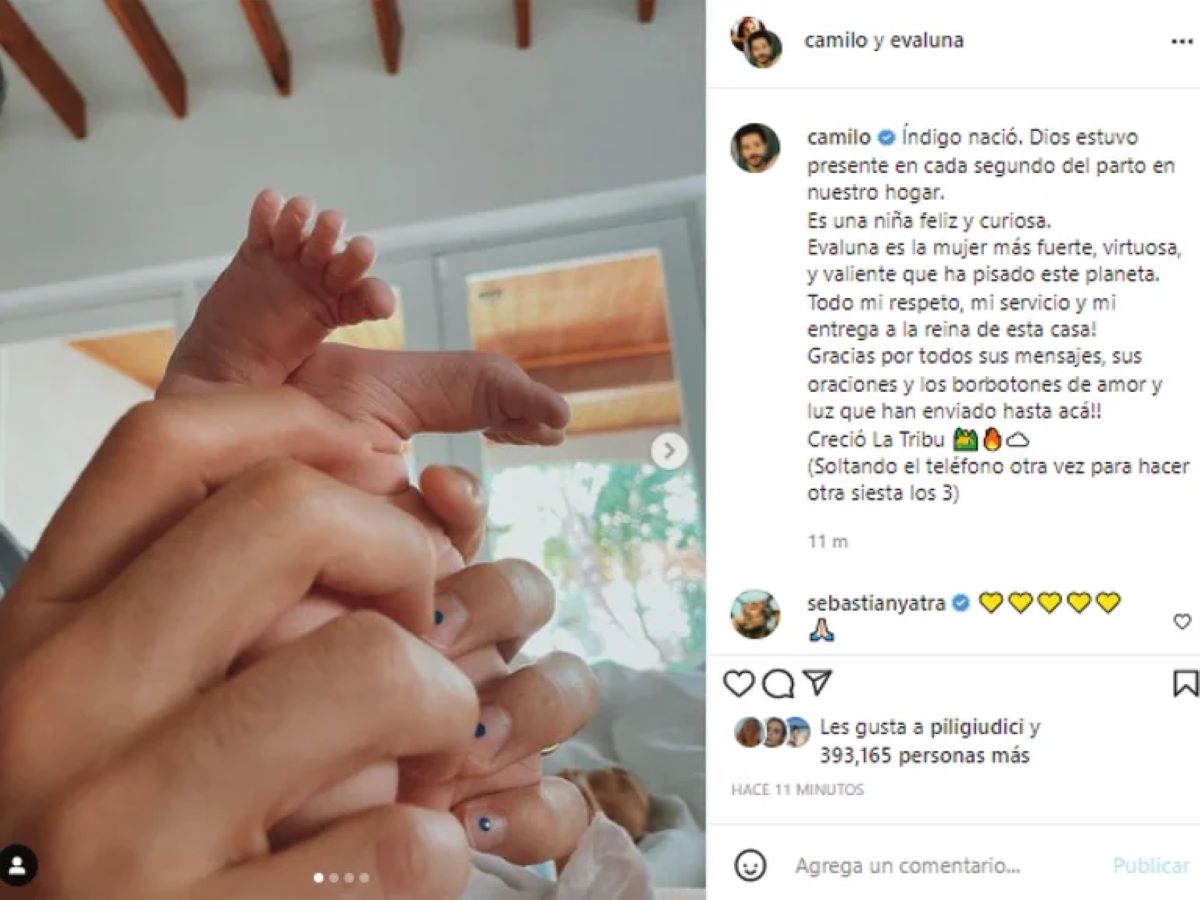Image resolution: width=1200 pixels, height=900 pixels.
Task: Select the second carousel dot indicator
Action: pos(334,878)
